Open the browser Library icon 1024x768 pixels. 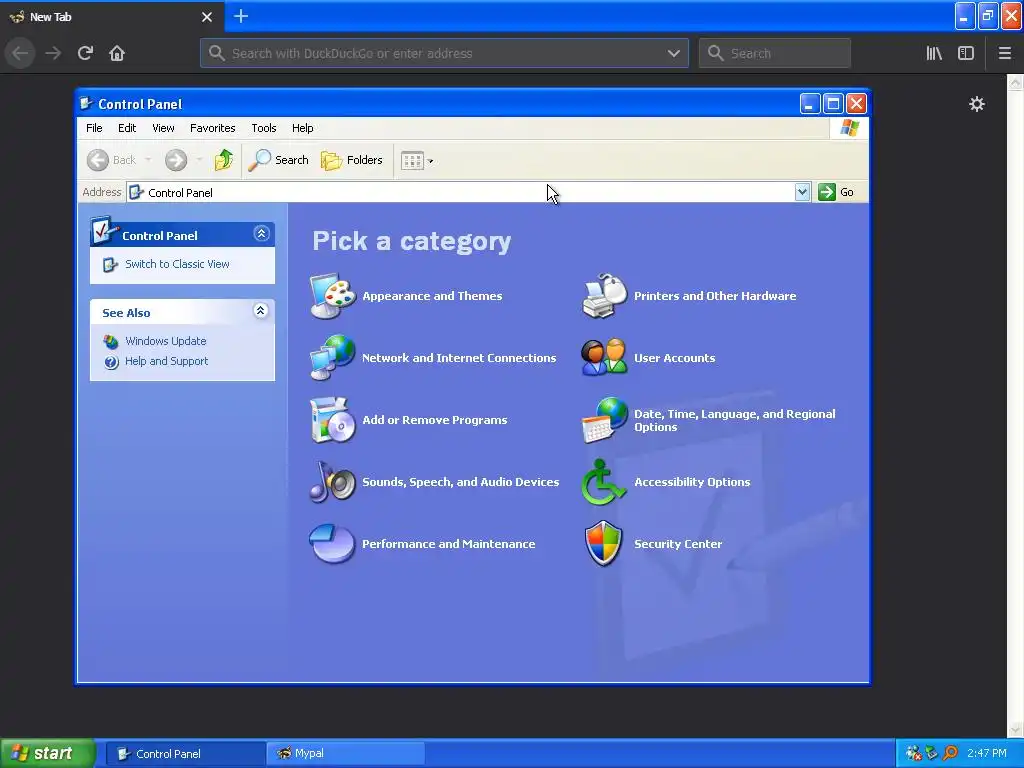pos(935,53)
